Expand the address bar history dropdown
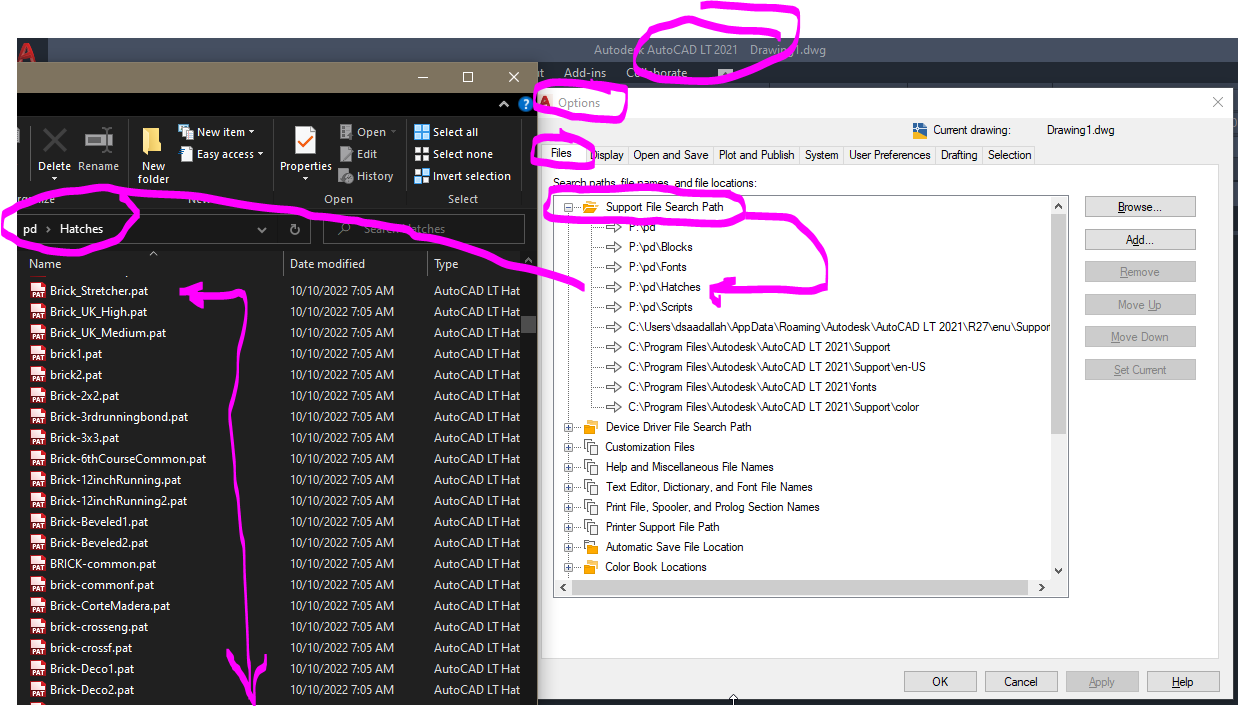Viewport: 1238px width, 706px height. 262,229
